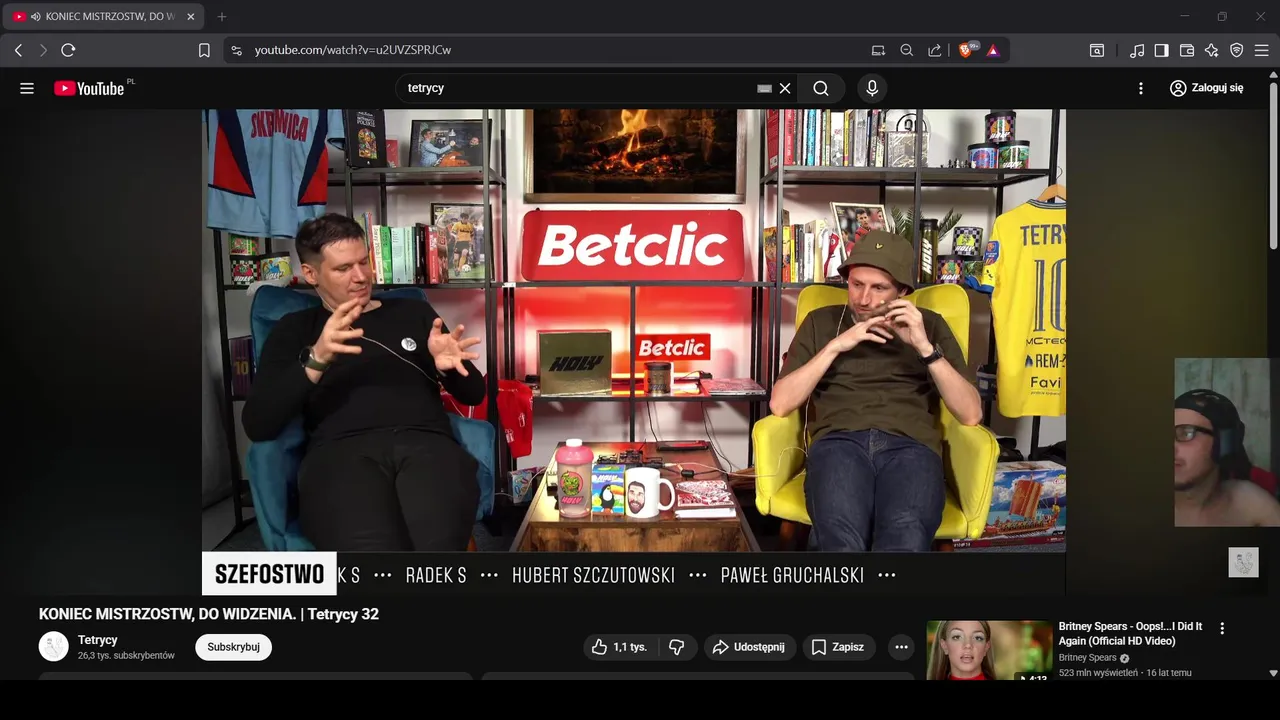The height and width of the screenshot is (720, 1280).
Task: Reload the current page
Action: coord(68,50)
